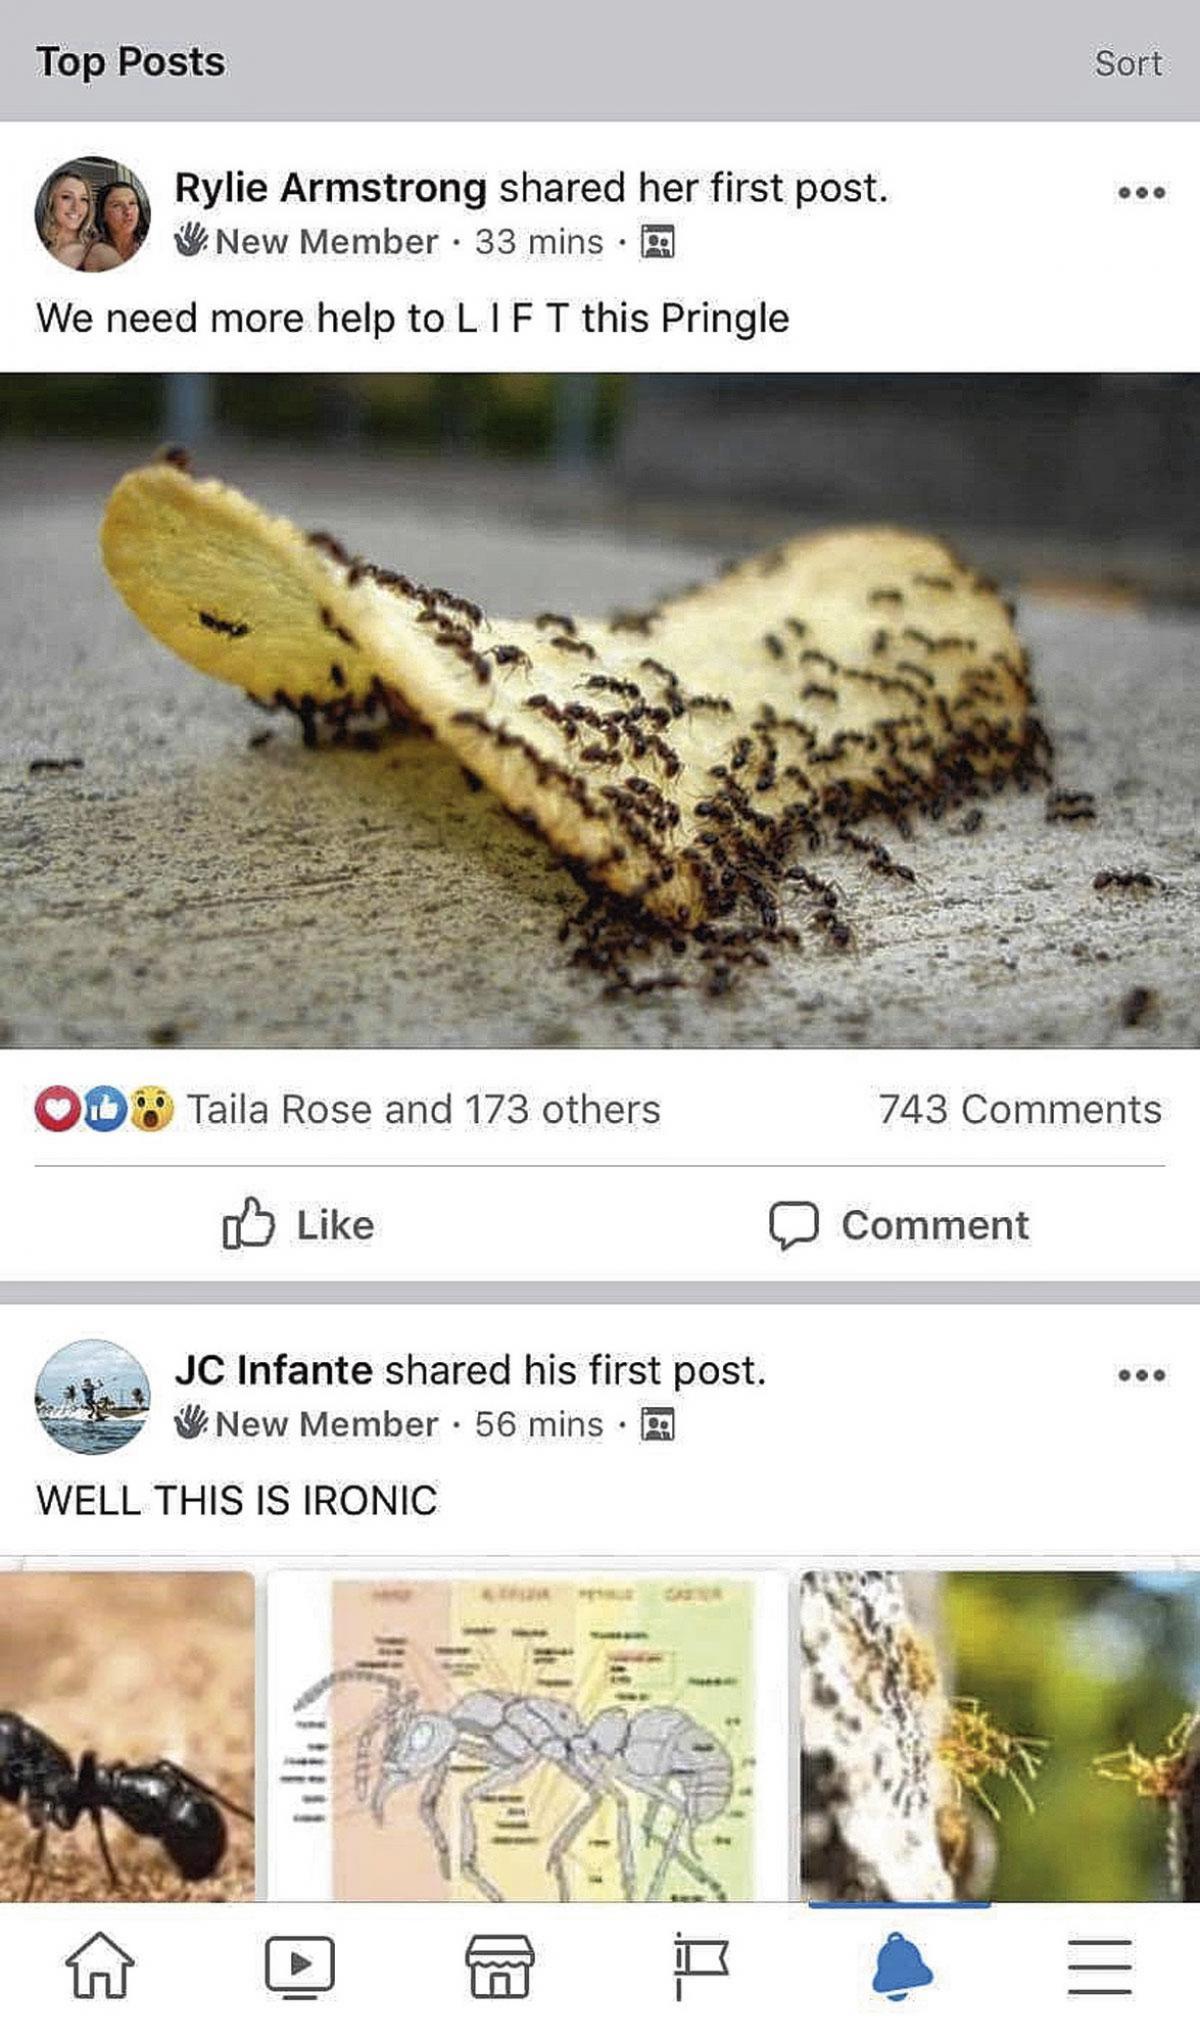Open the Watch video tab

tap(299, 1965)
